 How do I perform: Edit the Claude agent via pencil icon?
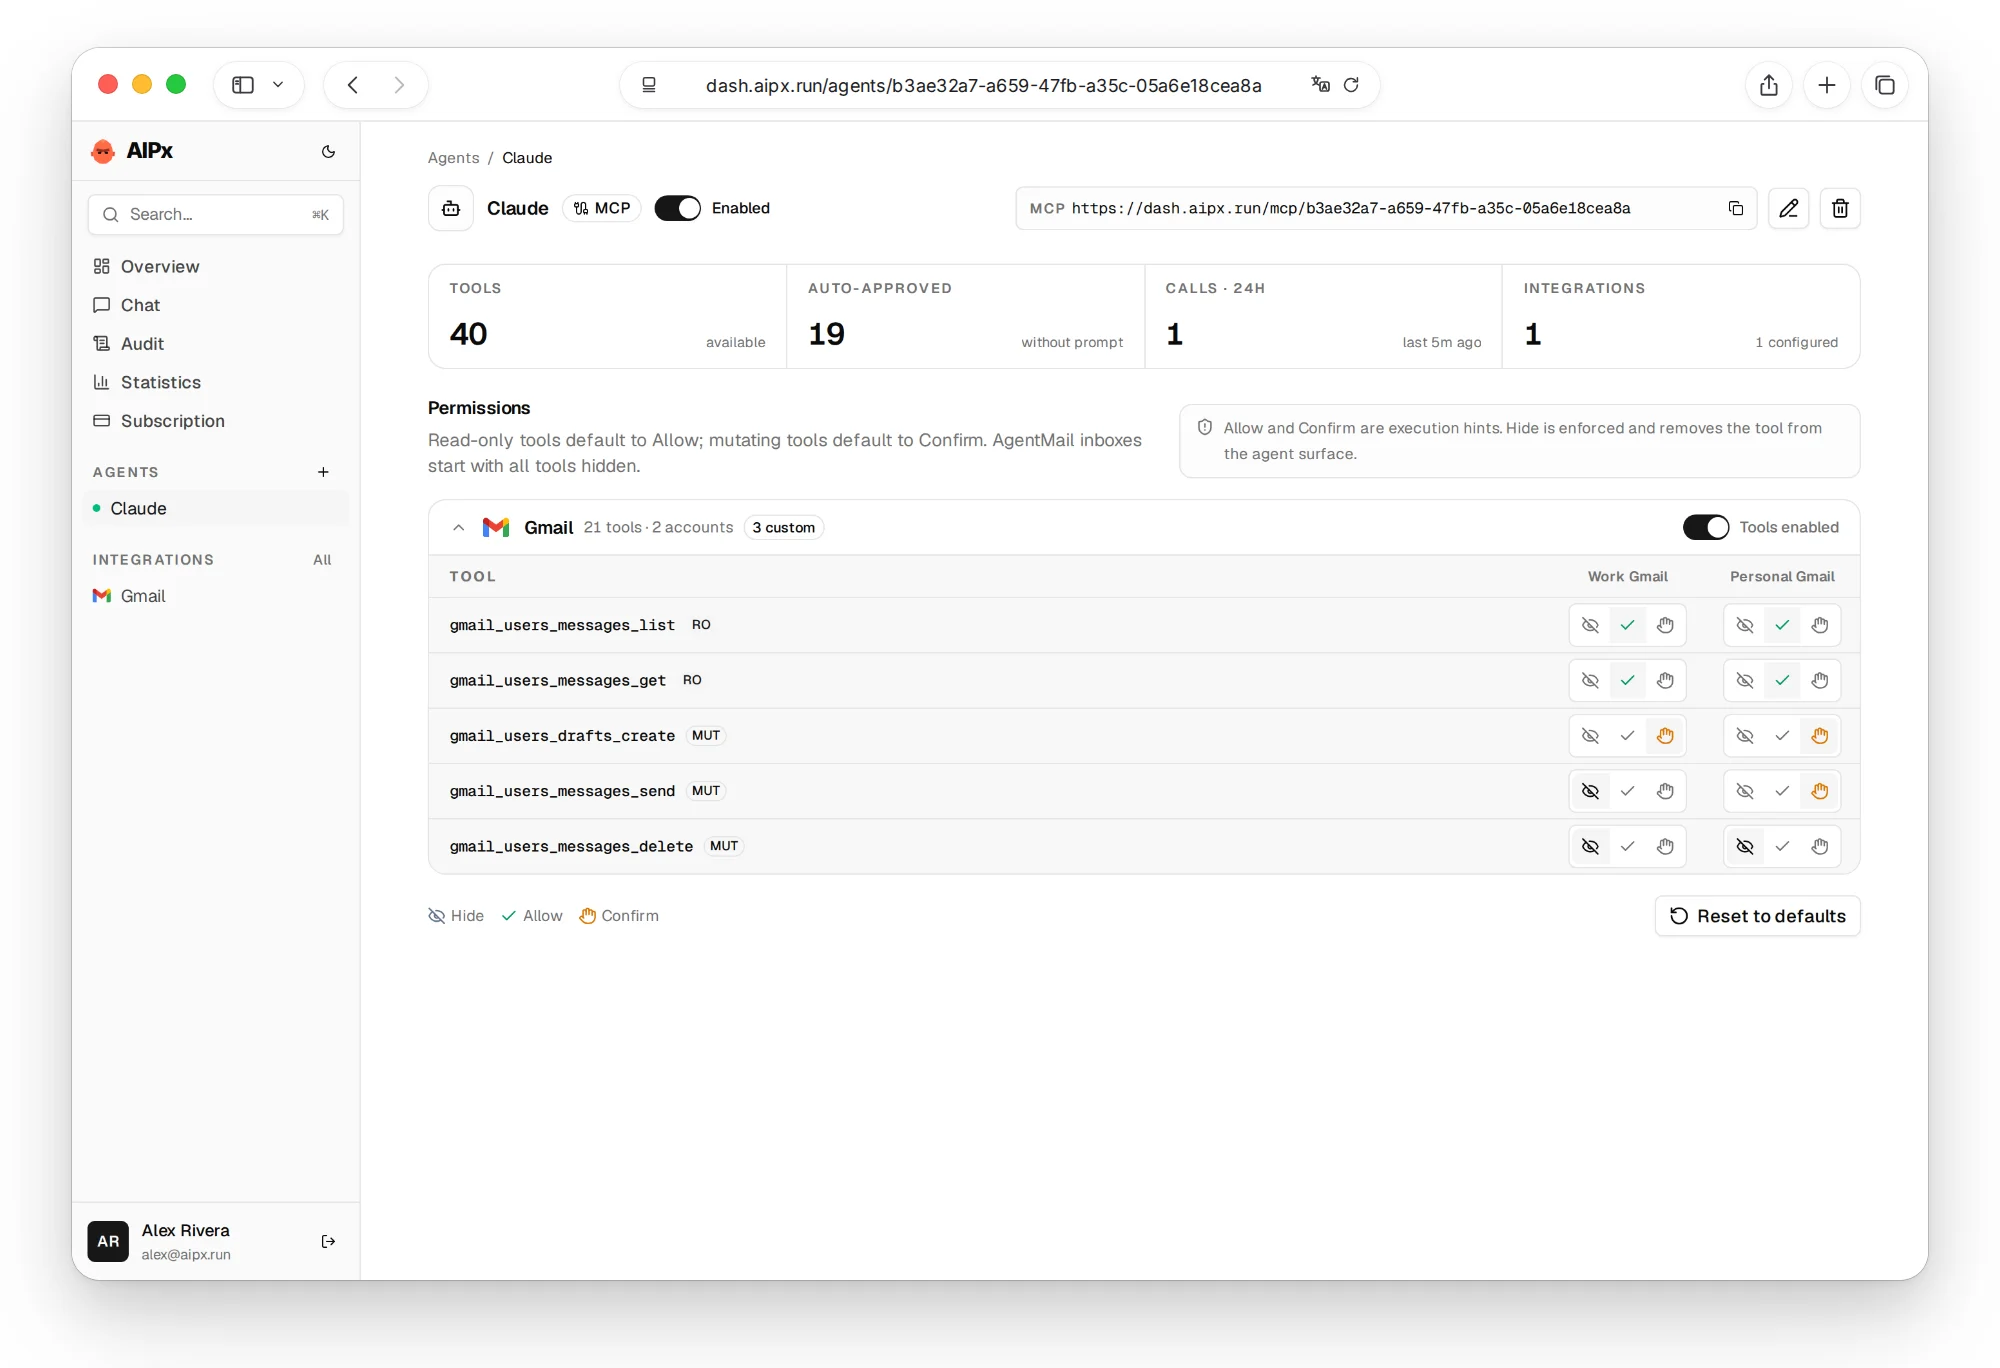click(1788, 208)
